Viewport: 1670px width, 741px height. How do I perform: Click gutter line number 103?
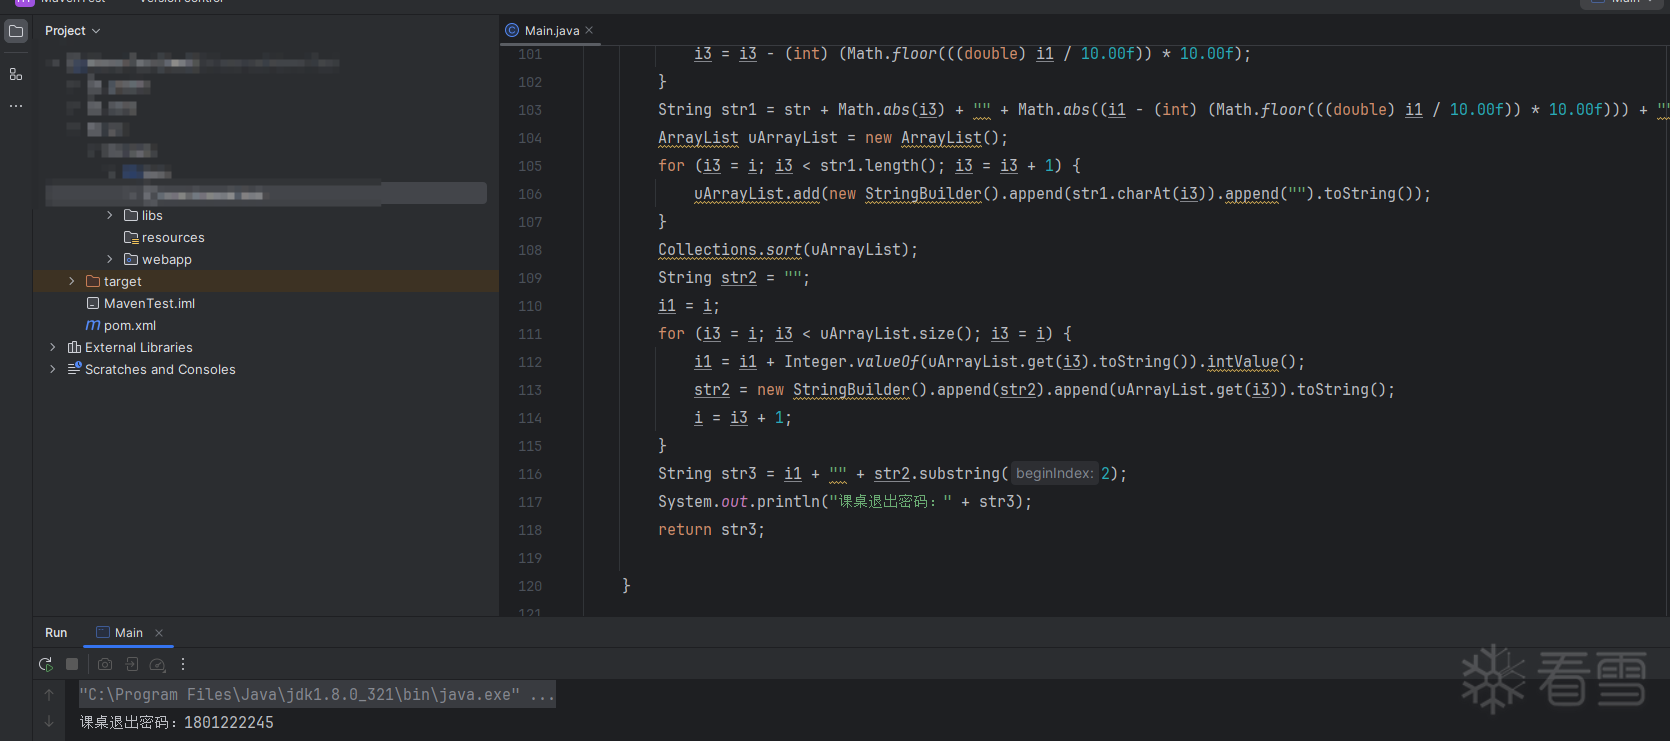530,110
